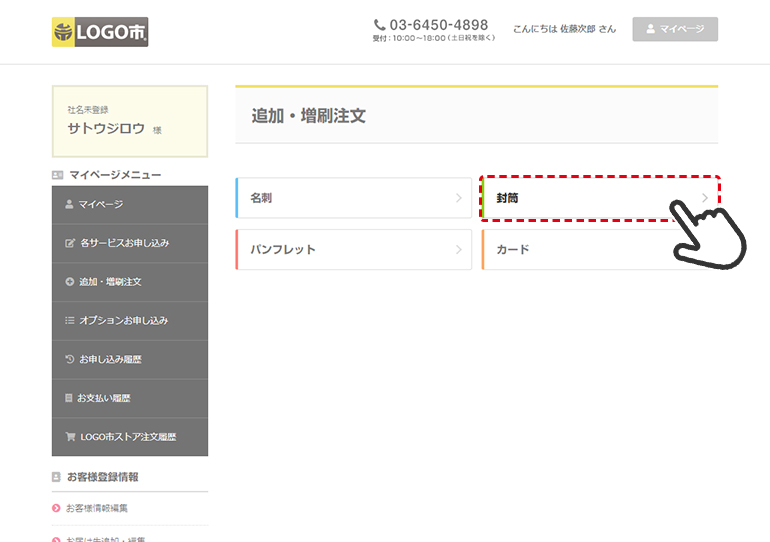Open お支払い履歴 in sidebar
The height and width of the screenshot is (542, 770).
(130, 398)
